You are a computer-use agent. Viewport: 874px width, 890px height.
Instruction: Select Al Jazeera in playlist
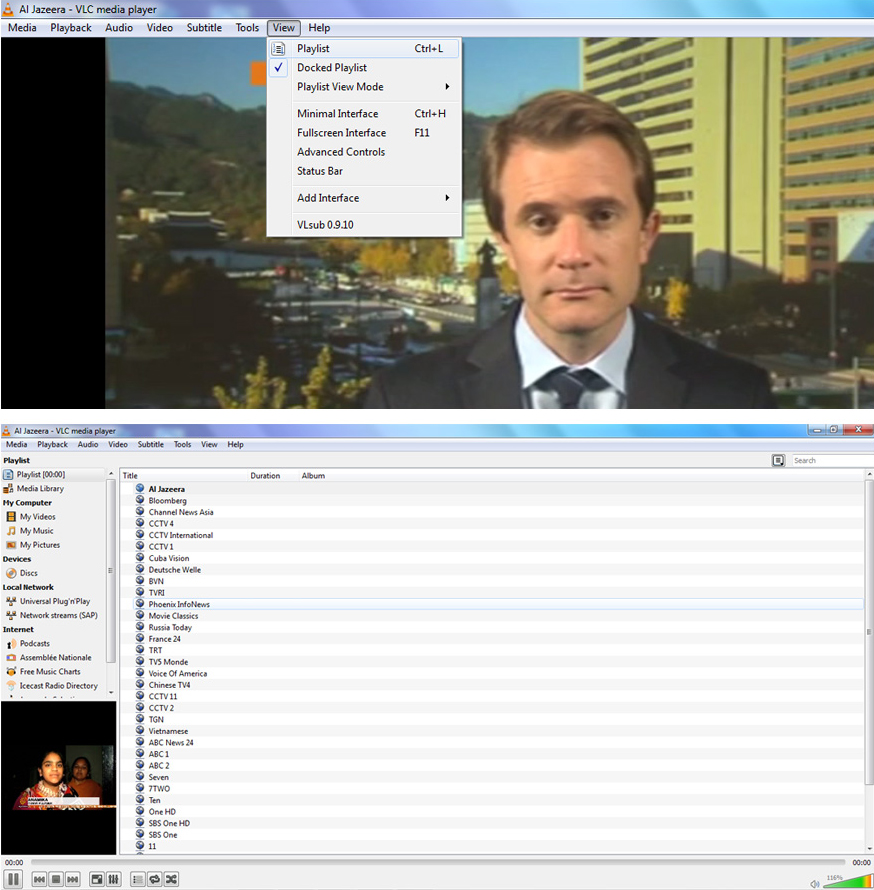coord(166,489)
